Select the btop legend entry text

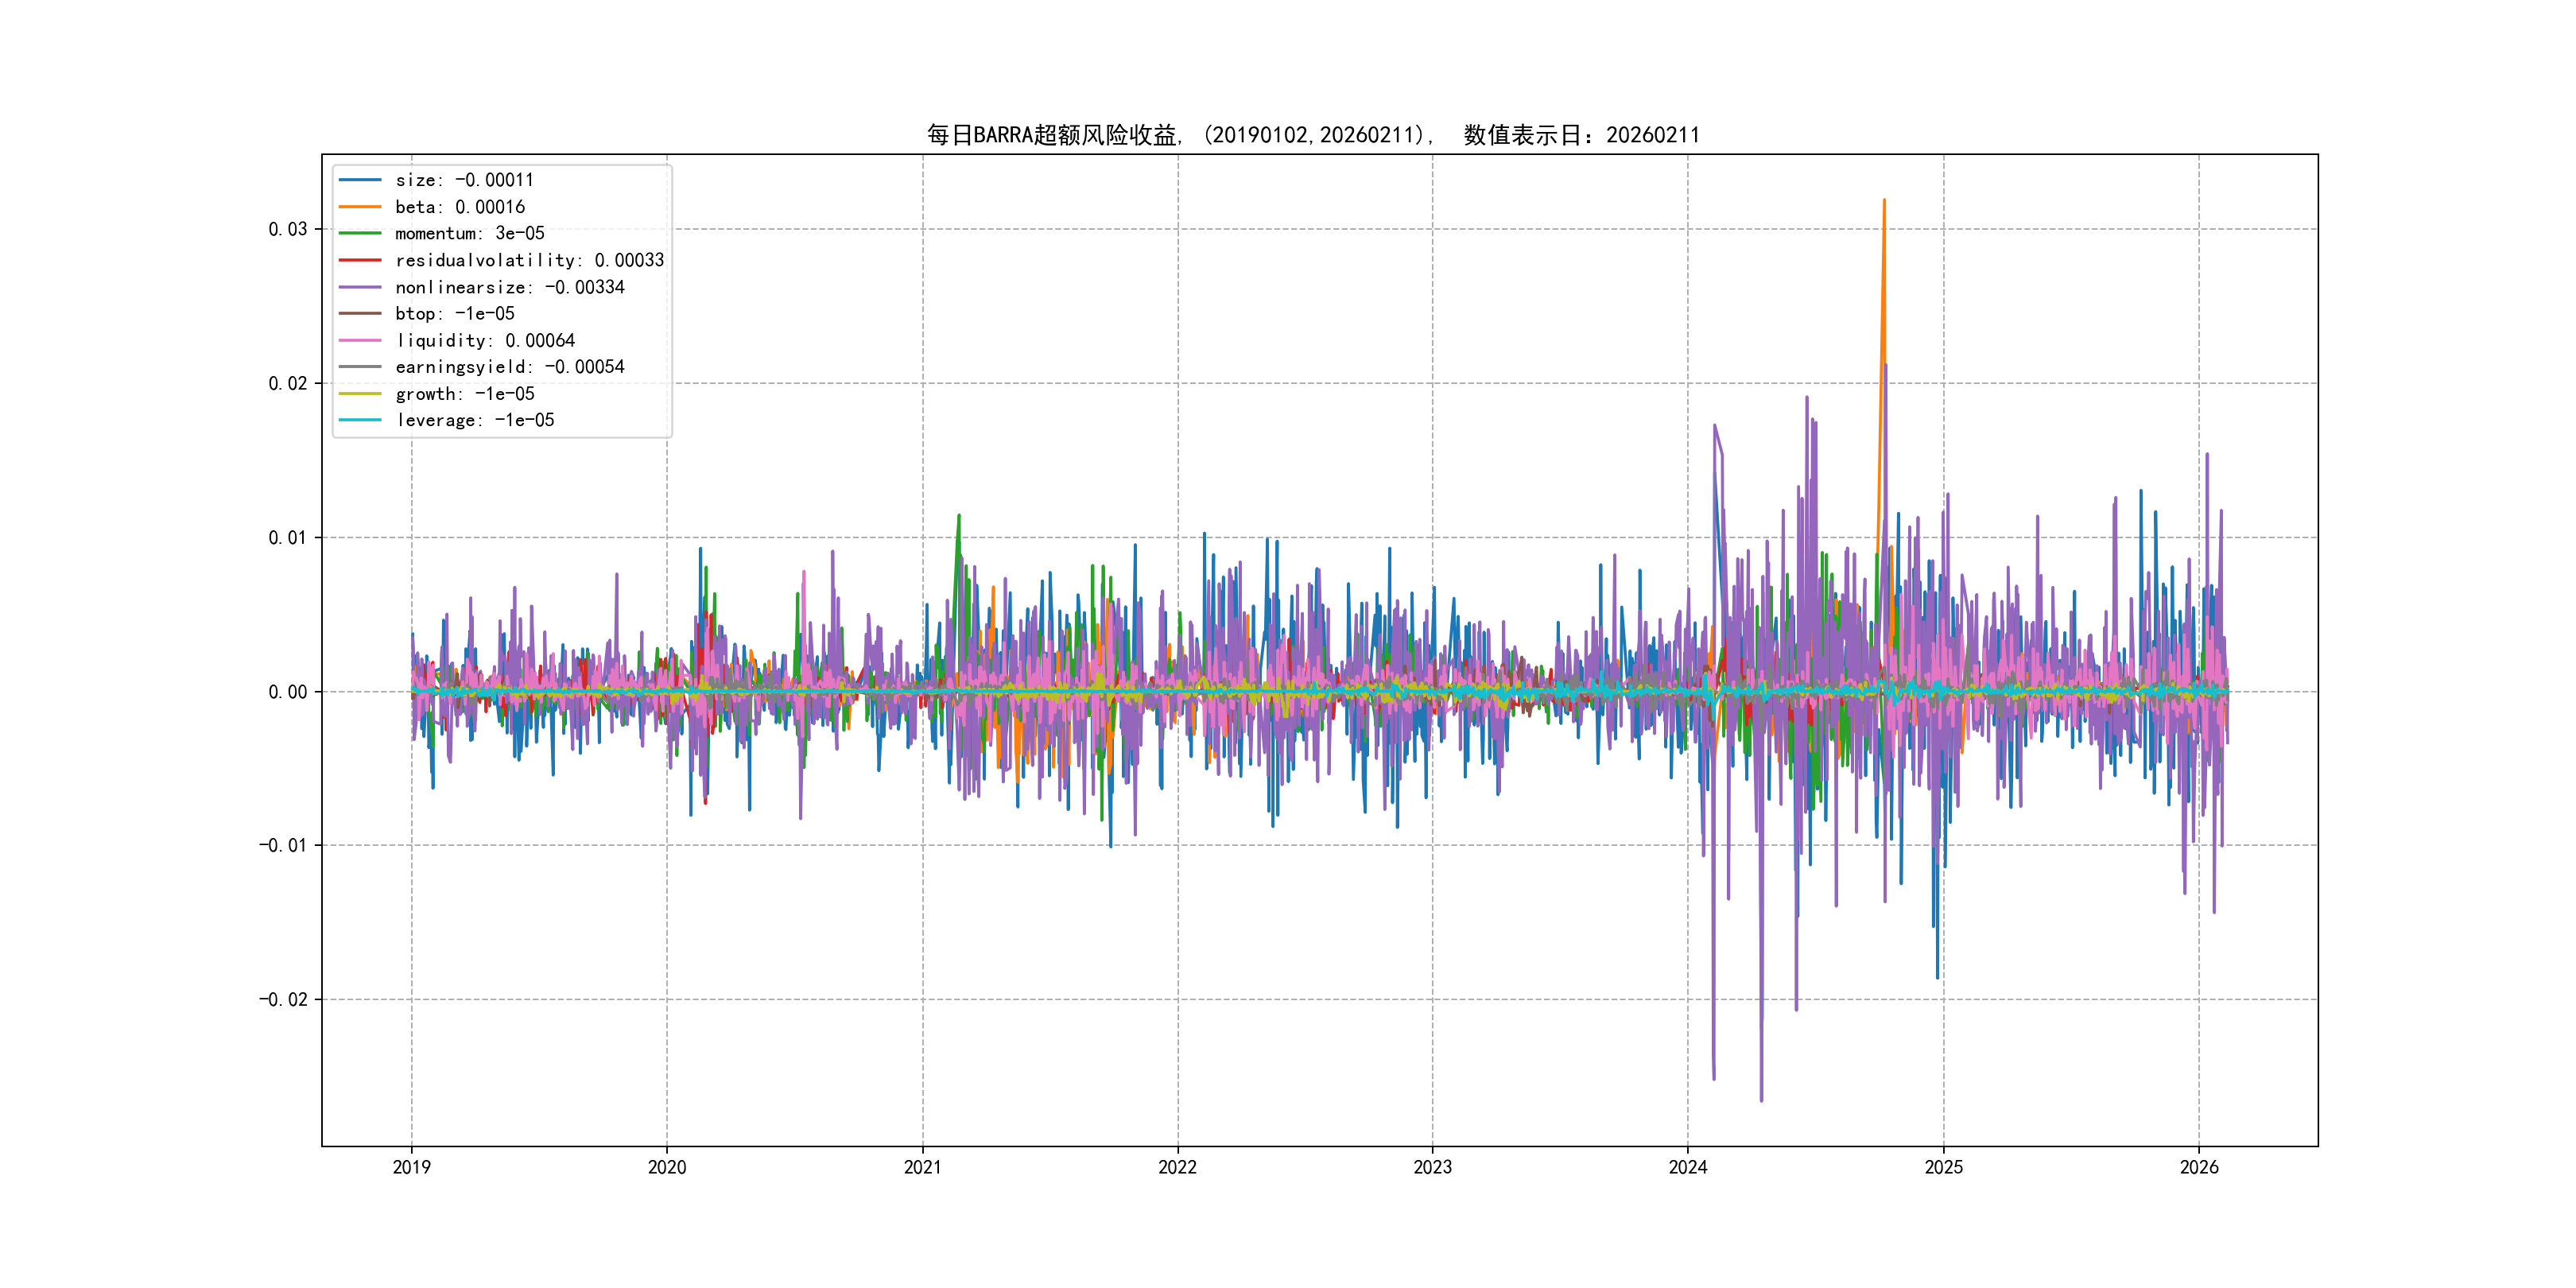click(454, 314)
